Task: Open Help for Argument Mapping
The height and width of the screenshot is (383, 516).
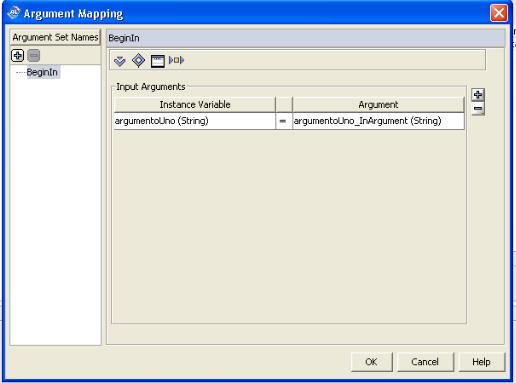Action: [482, 362]
